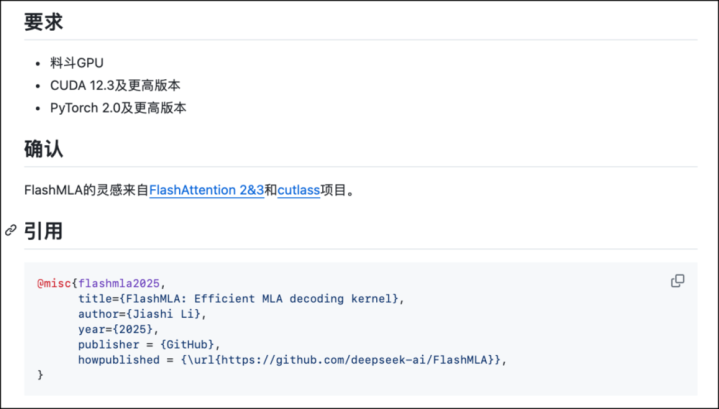This screenshot has height=409, width=719.
Task: Click the 引用 section heading
Action: coord(43,231)
